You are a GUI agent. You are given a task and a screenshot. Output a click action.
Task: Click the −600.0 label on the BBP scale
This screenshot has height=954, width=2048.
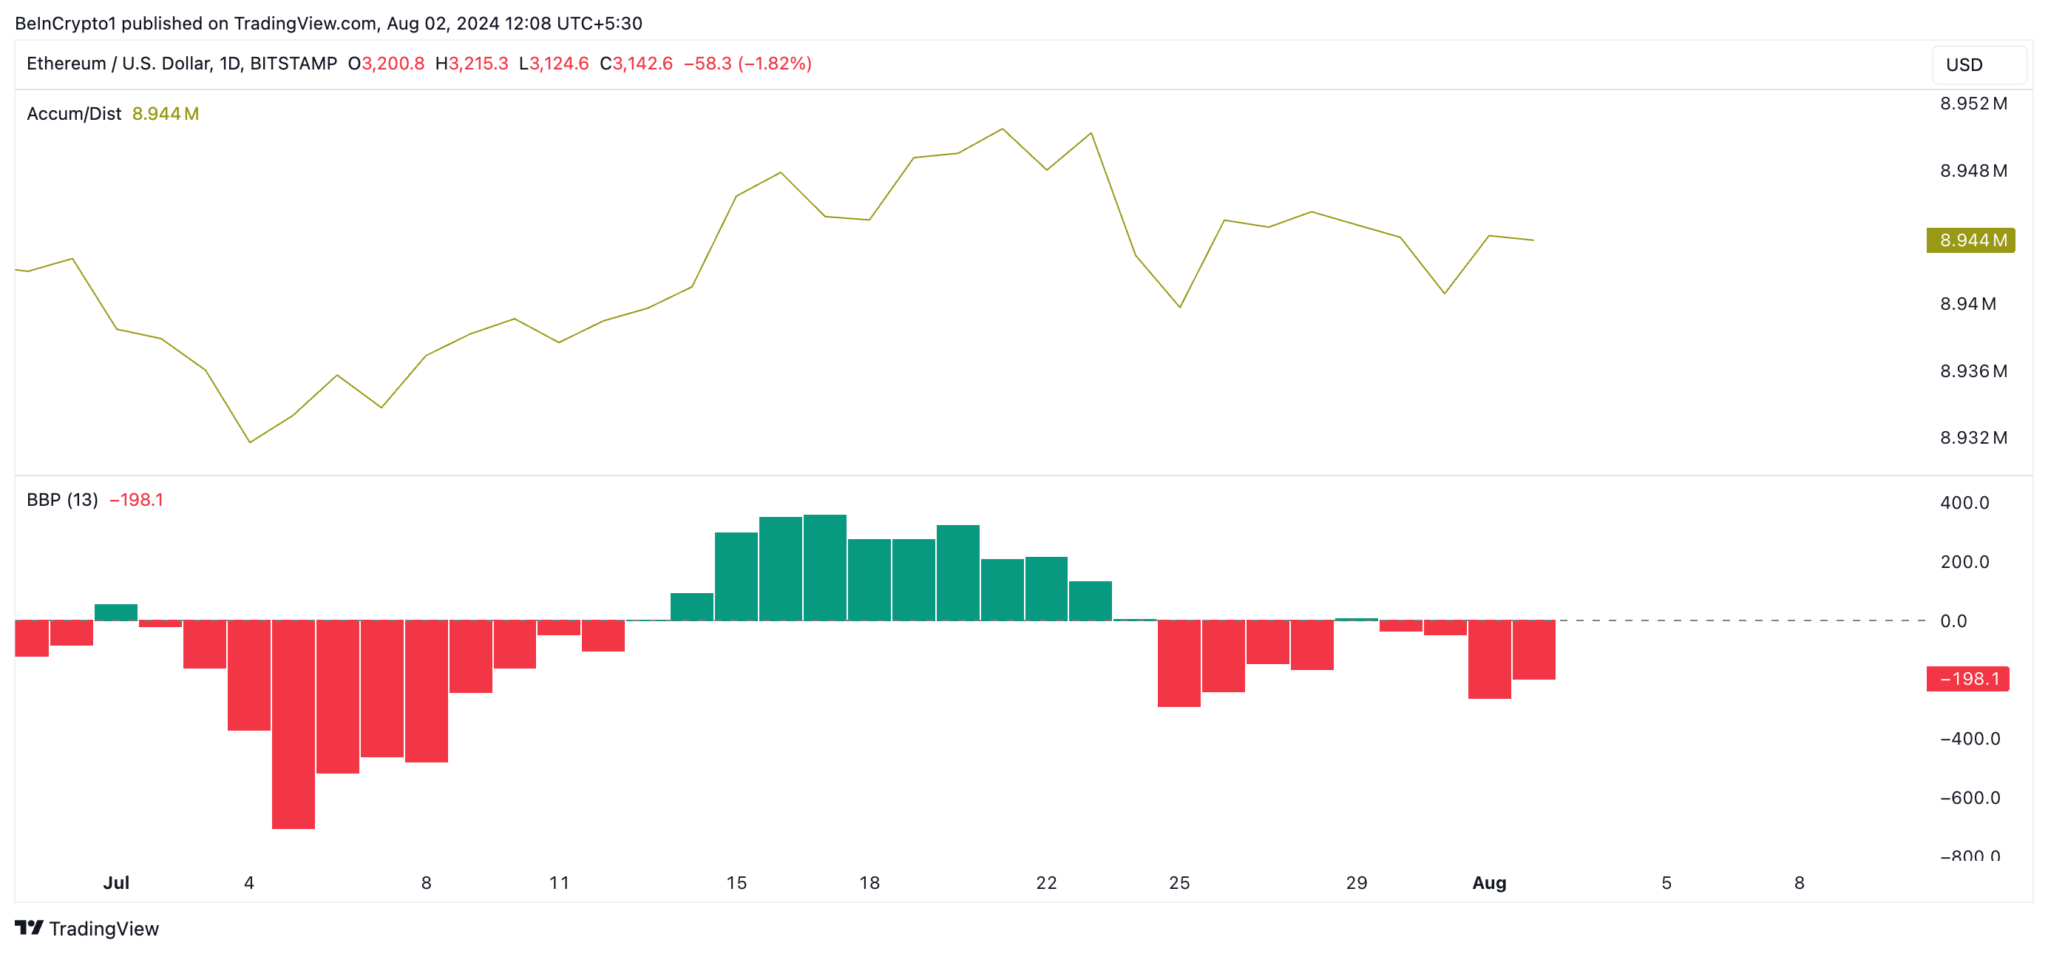tap(1969, 798)
